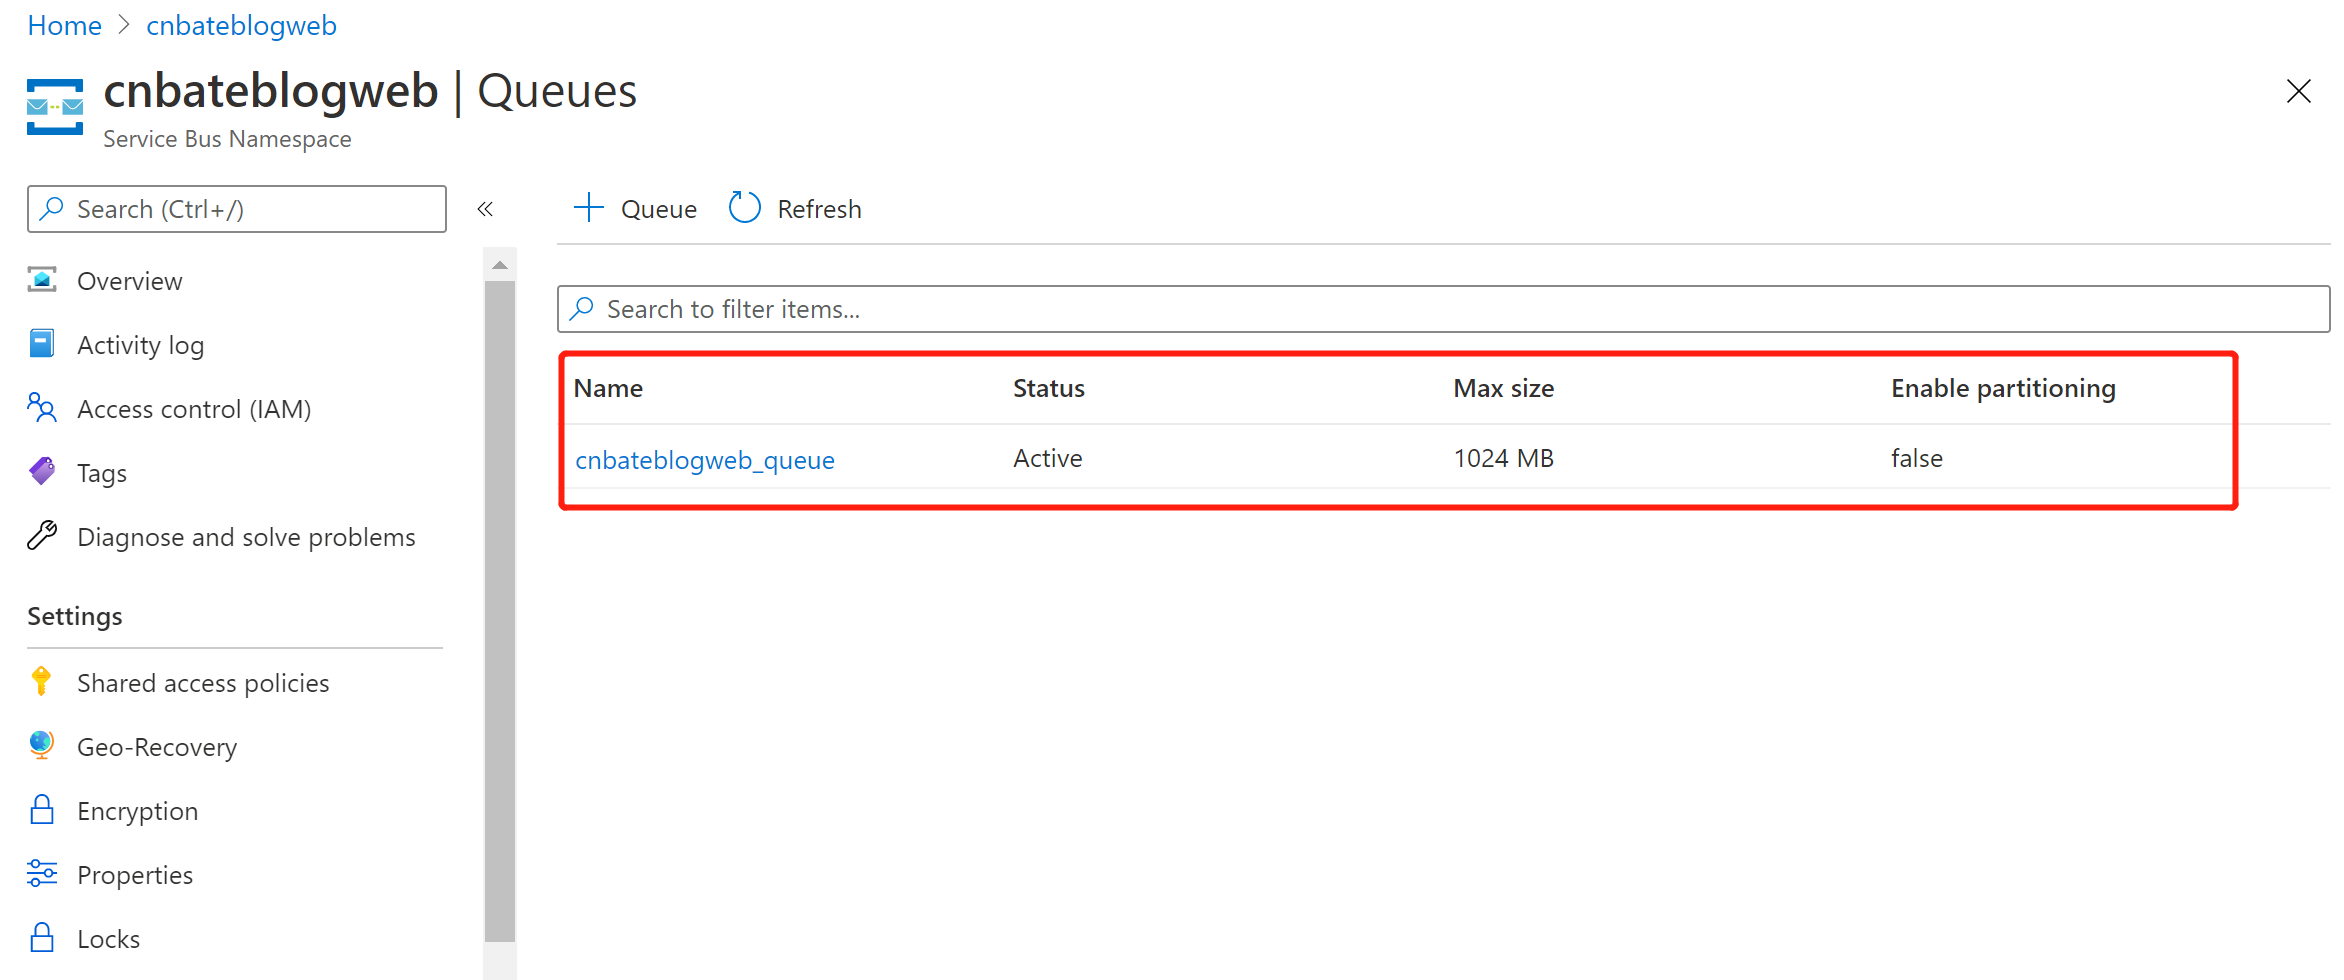Select Diagnose and solve problems wrench icon
The height and width of the screenshot is (980, 2344).
click(x=42, y=536)
